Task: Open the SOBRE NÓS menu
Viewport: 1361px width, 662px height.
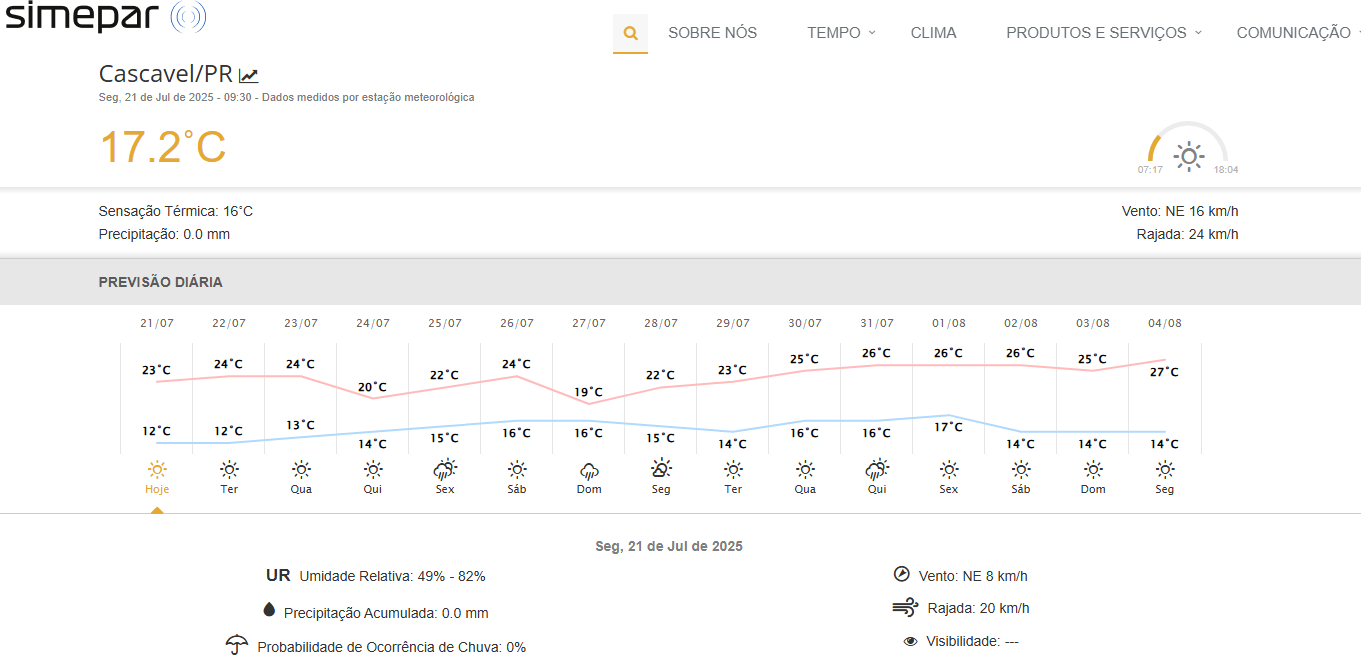Action: coord(712,33)
